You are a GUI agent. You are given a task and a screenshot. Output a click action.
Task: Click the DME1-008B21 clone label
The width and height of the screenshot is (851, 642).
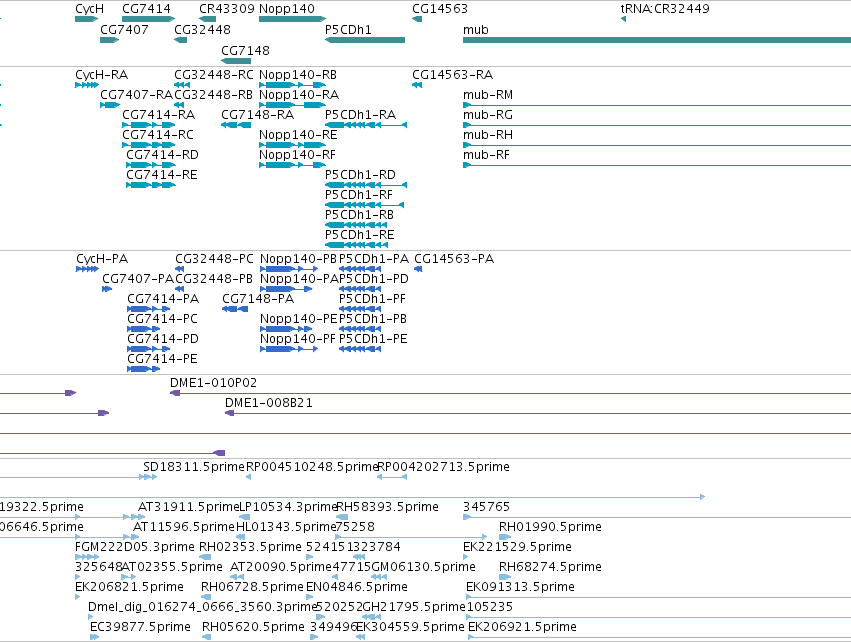pos(269,403)
